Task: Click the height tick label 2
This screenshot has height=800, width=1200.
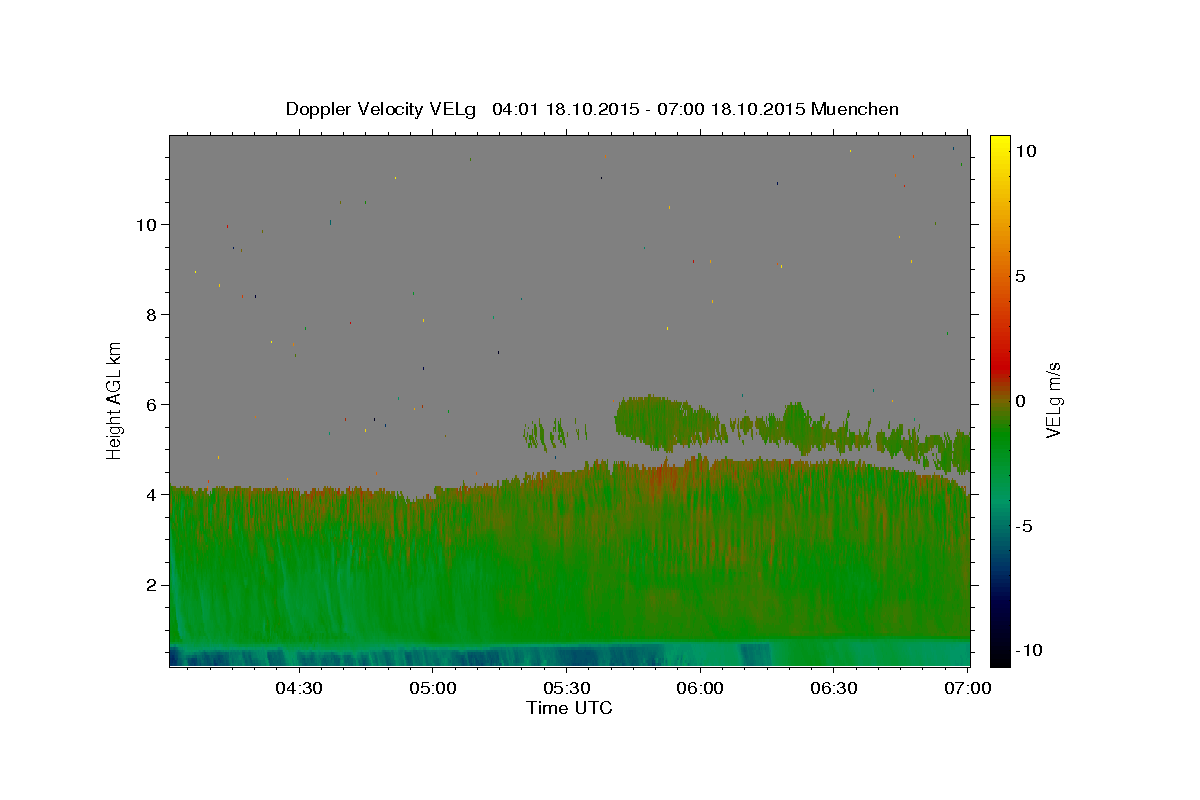Action: pyautogui.click(x=151, y=584)
